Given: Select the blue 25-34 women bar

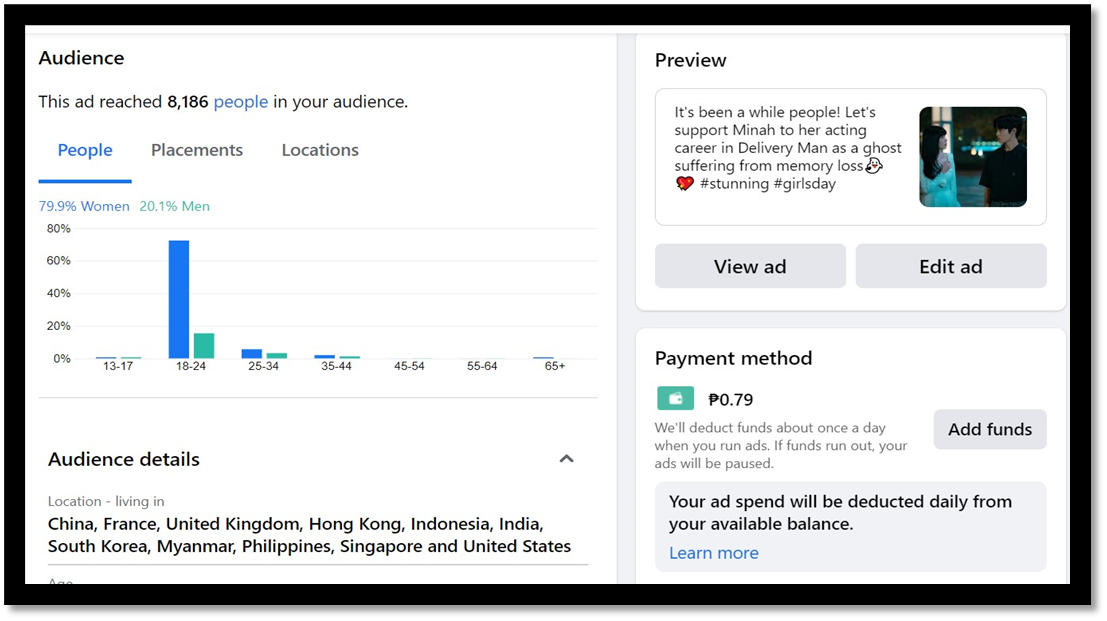Looking at the screenshot, I should tap(252, 353).
